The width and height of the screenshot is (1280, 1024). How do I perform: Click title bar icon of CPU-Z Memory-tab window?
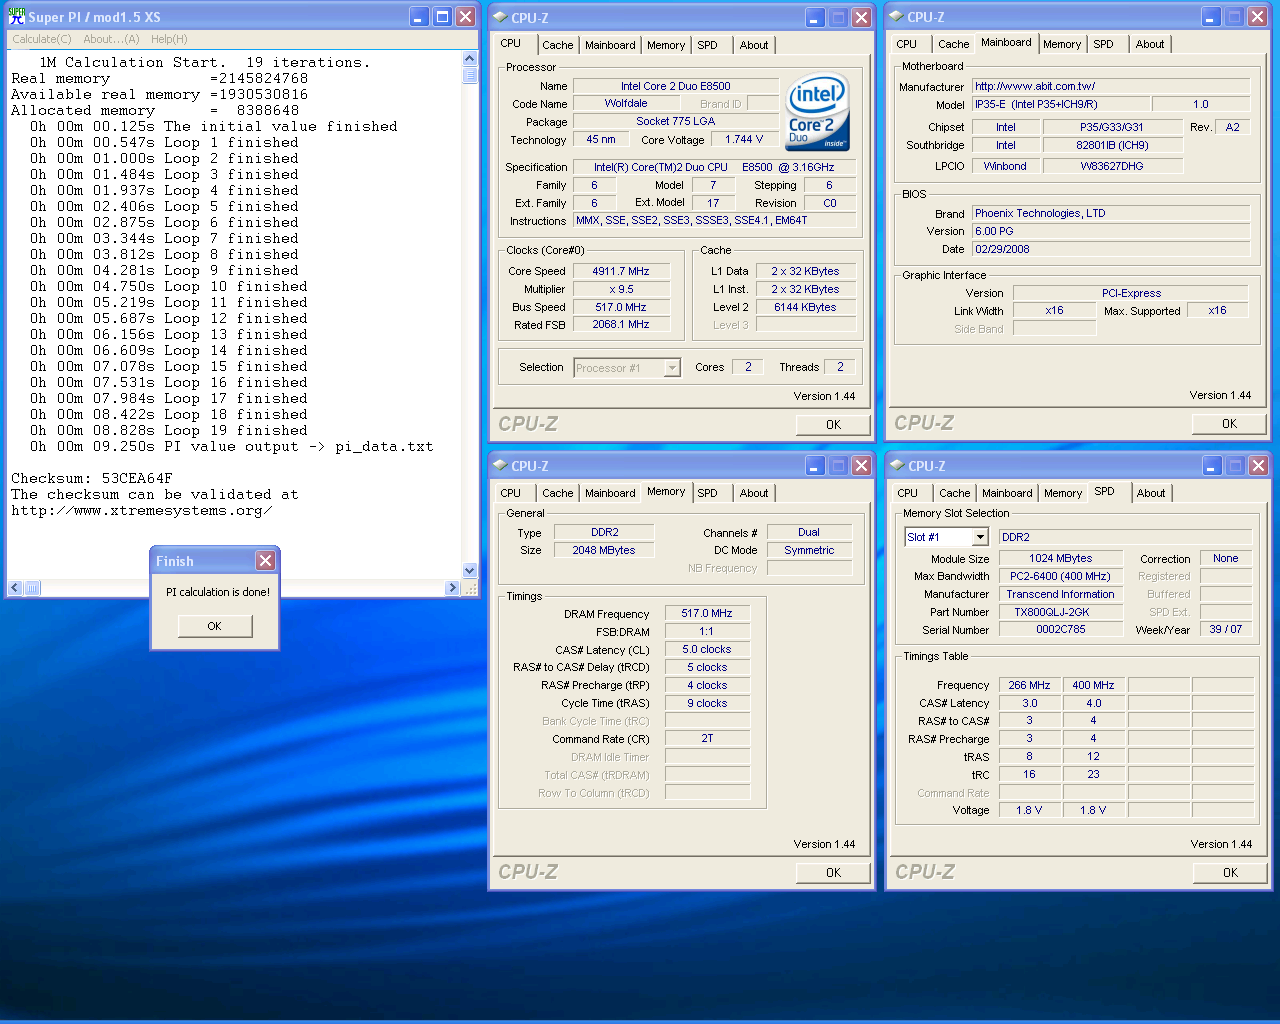pos(500,466)
